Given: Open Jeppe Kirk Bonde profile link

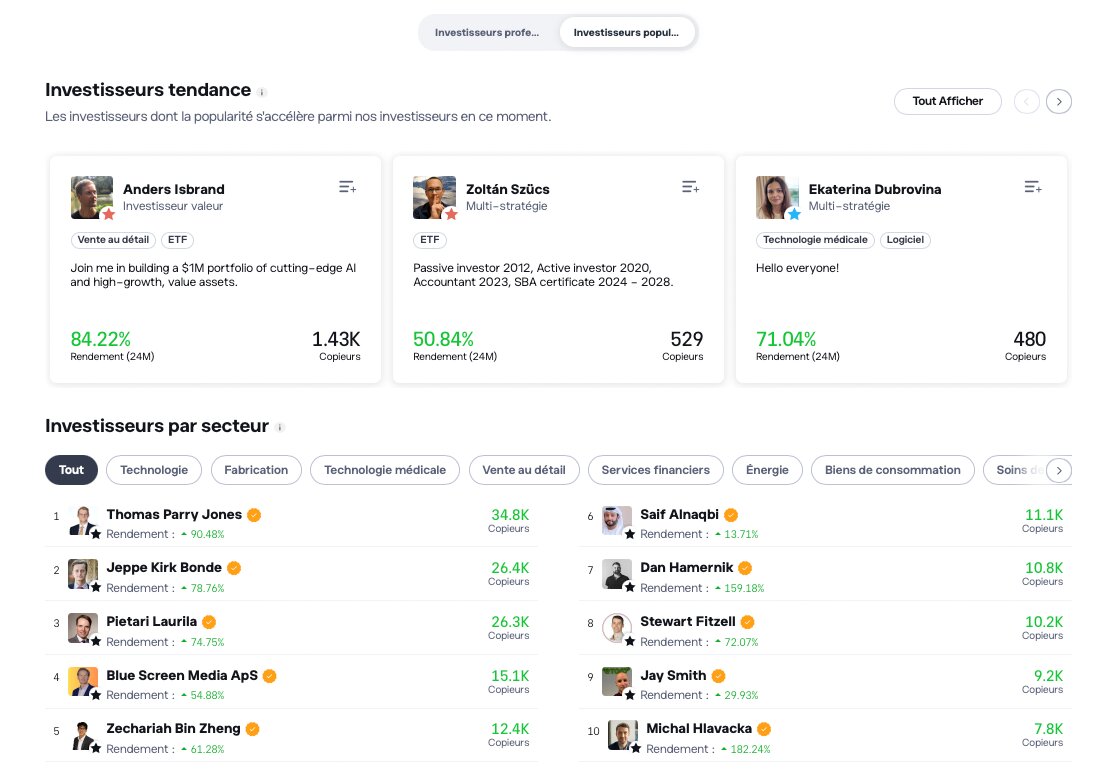Looking at the screenshot, I should coord(164,568).
